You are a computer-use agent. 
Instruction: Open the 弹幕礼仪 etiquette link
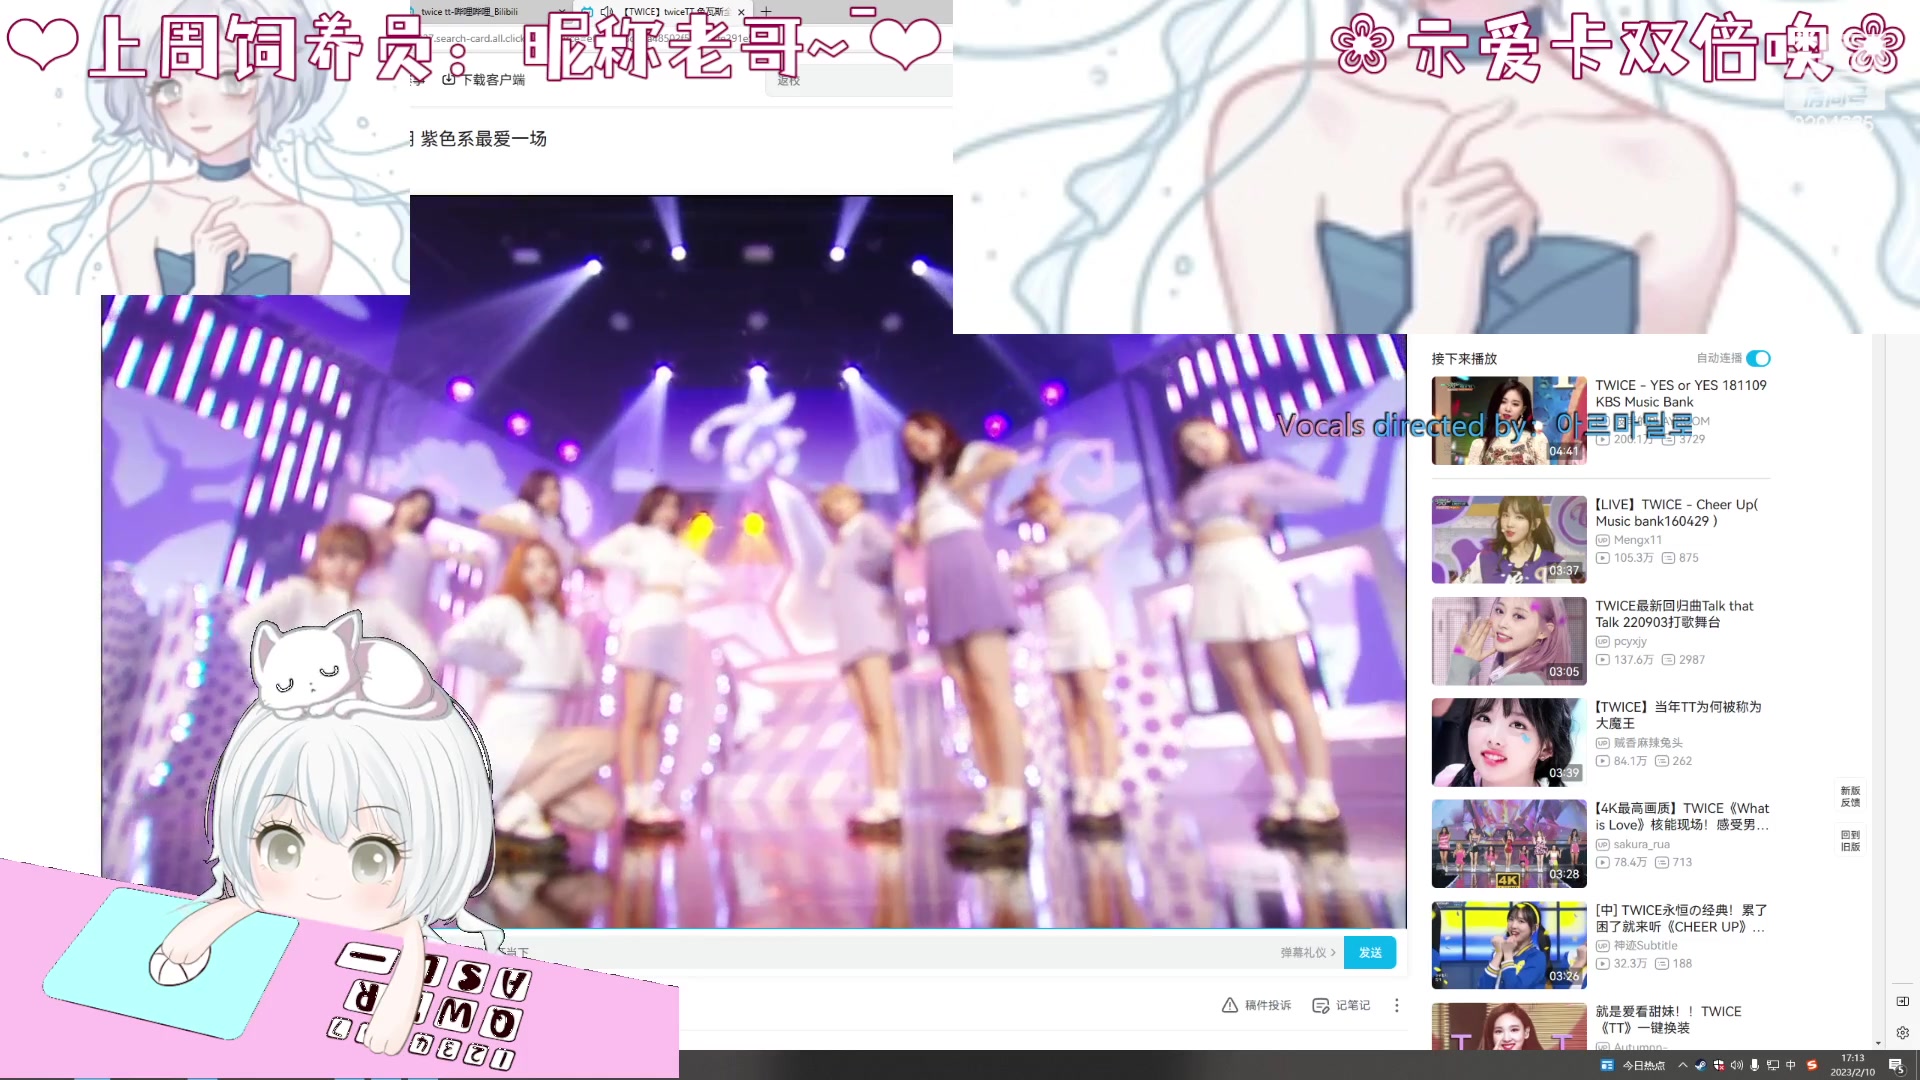1307,953
